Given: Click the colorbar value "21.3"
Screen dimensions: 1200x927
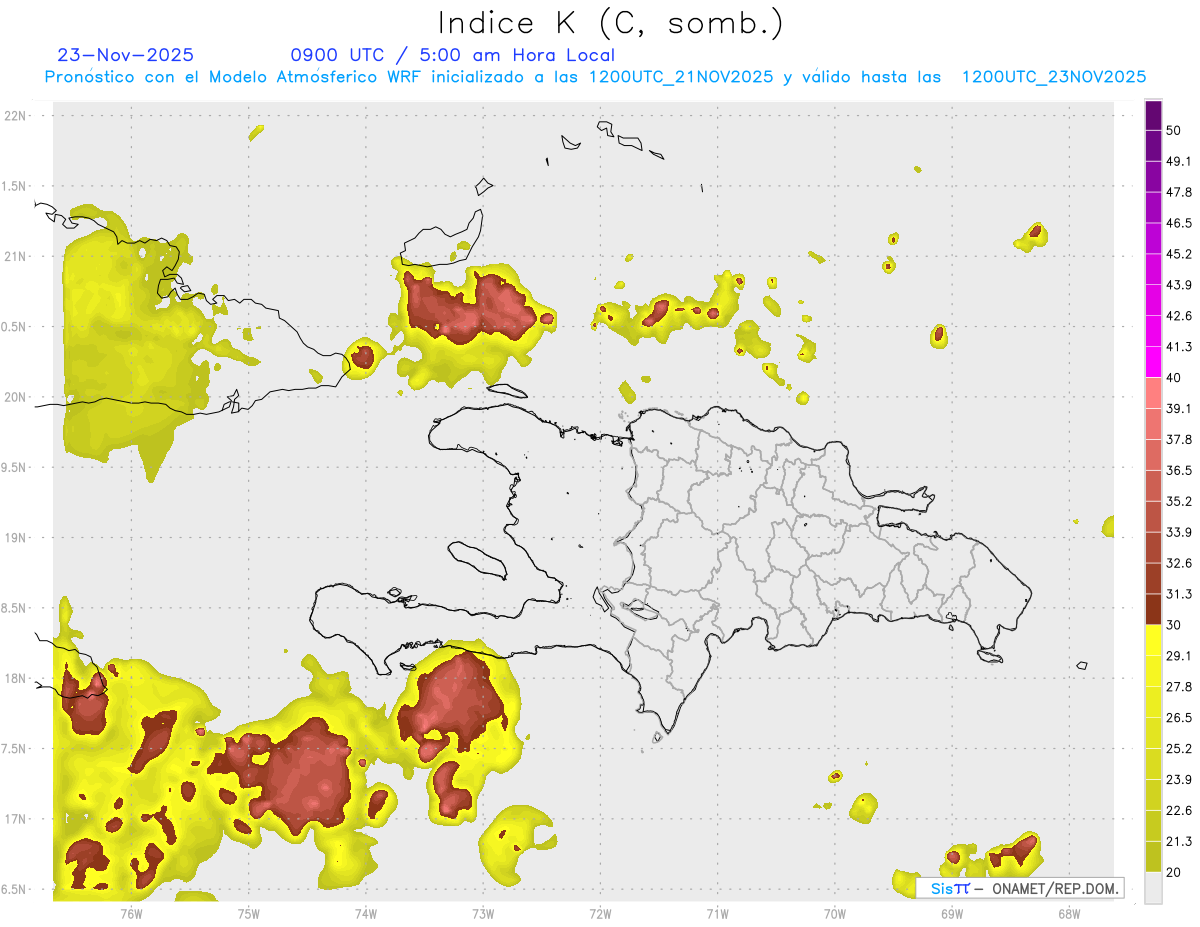Looking at the screenshot, I should (1179, 842).
